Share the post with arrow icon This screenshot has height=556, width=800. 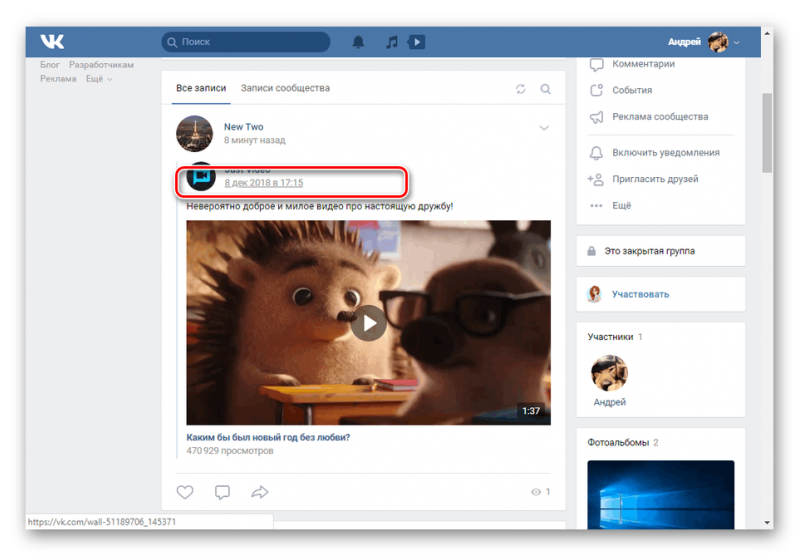coord(260,492)
